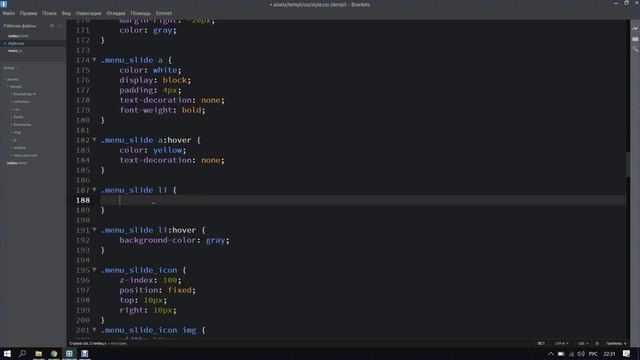Click the sixth taskbar app icon
Screen dimensions: 640x360
point(84,353)
